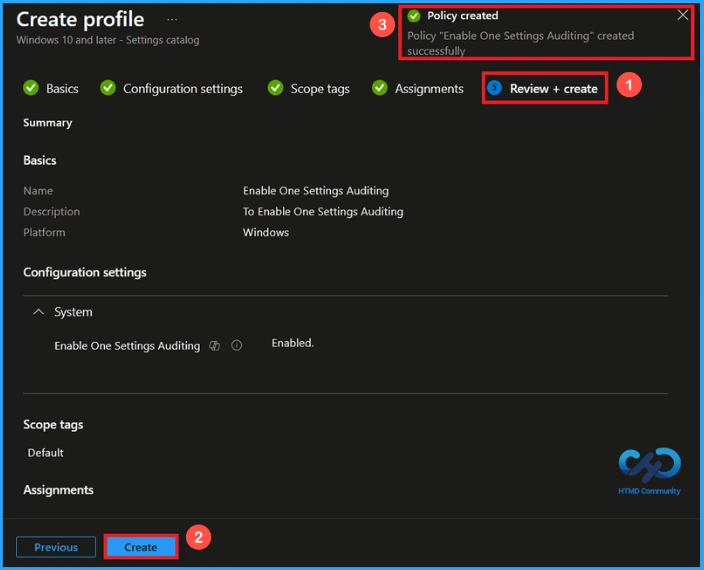Click the Scope tags section heading
Image resolution: width=704 pixels, height=570 pixels.
53,424
